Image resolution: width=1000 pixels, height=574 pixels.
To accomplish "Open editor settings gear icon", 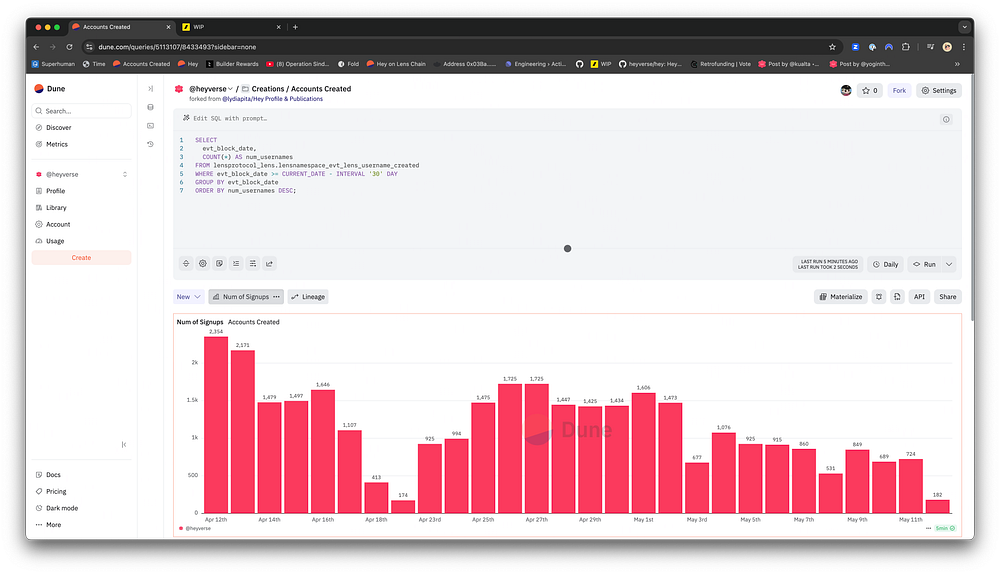I will (x=203, y=263).
